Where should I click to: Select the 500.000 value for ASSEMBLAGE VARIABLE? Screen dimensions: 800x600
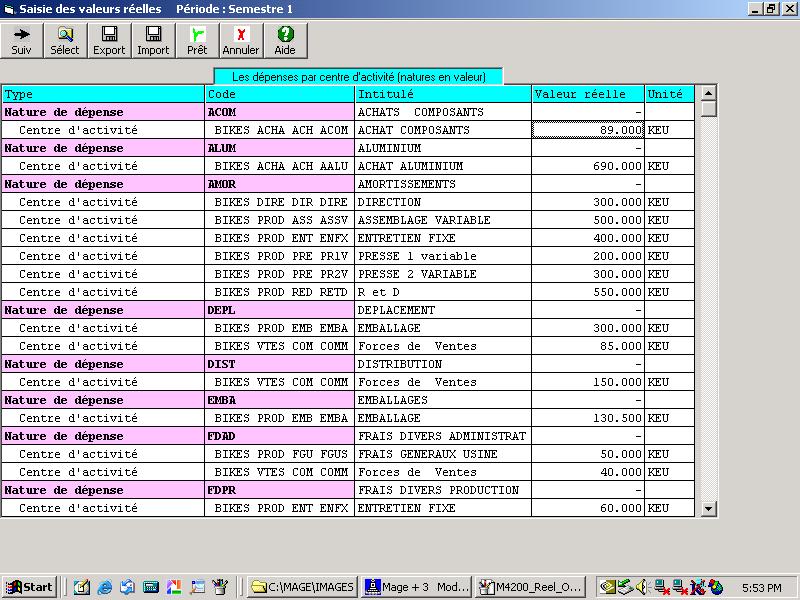[x=588, y=220]
